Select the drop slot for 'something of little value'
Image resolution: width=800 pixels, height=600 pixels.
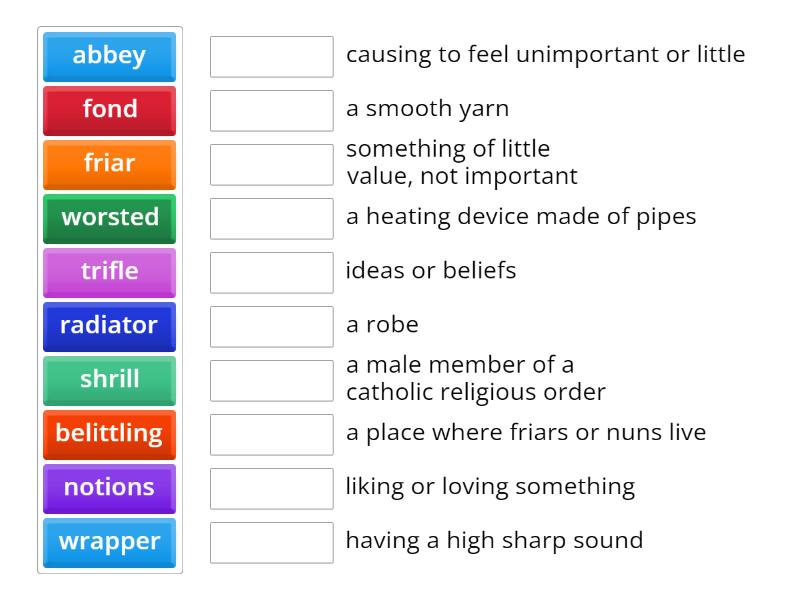271,165
